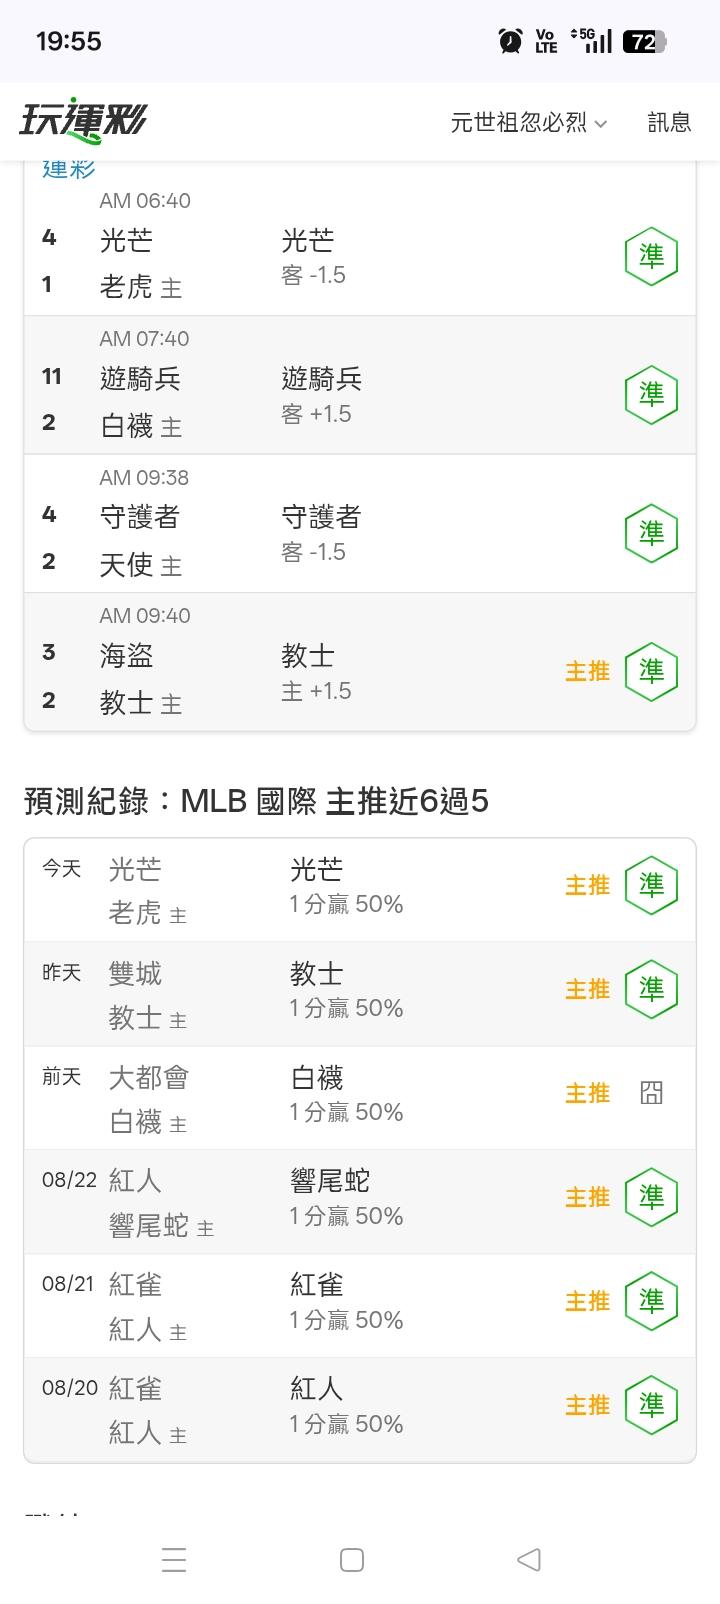The image size is (720, 1604).
Task: Click the 準 badge for 遊騎兵 vs 白襪 game
Action: (652, 395)
